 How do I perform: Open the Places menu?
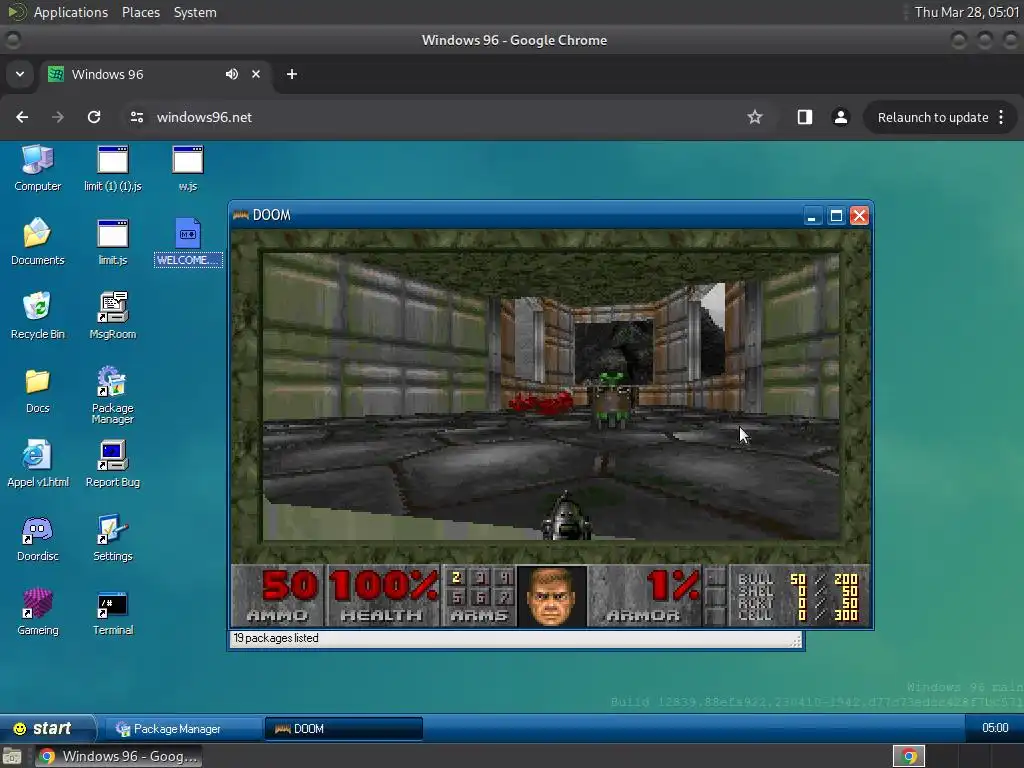pyautogui.click(x=140, y=12)
